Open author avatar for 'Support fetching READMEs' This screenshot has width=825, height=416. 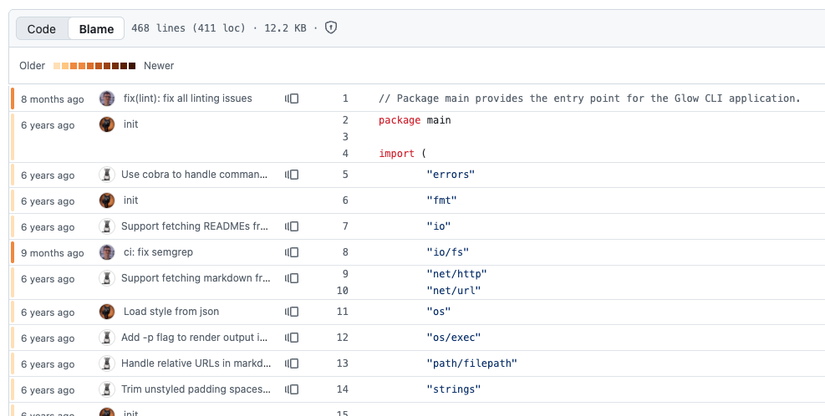[107, 226]
